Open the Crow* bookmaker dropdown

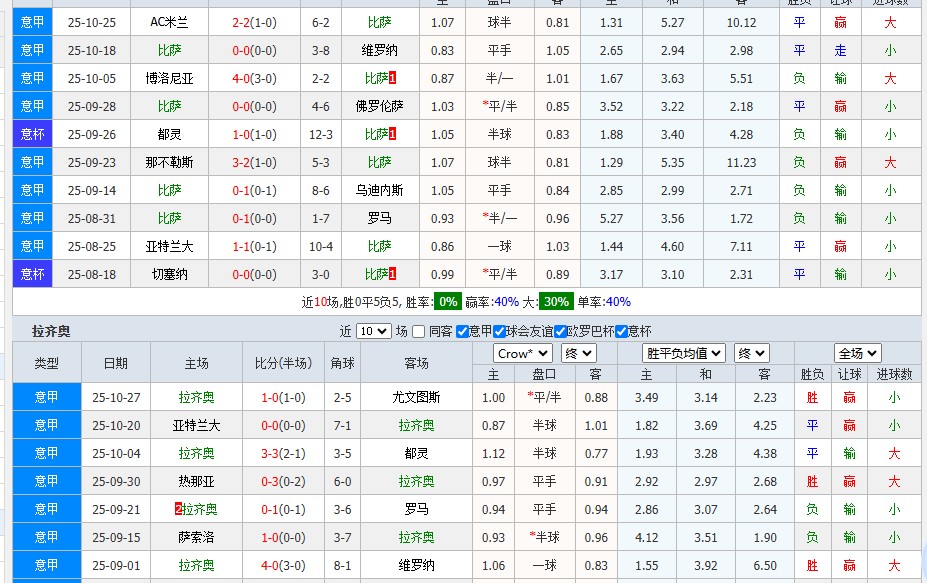[524, 354]
